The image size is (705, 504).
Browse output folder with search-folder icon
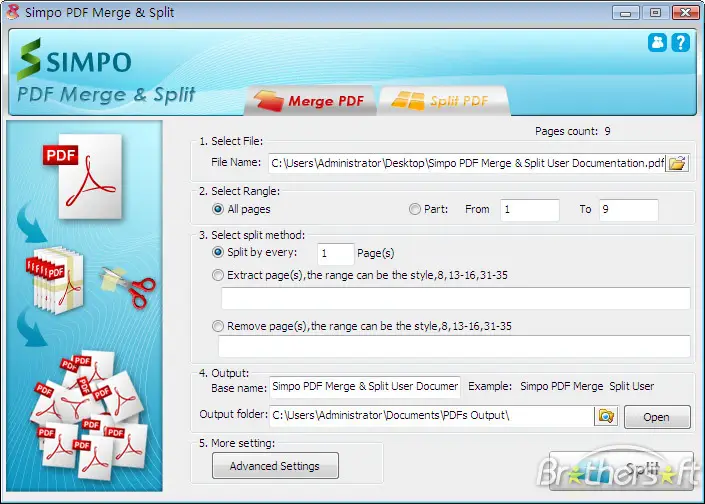pos(606,416)
